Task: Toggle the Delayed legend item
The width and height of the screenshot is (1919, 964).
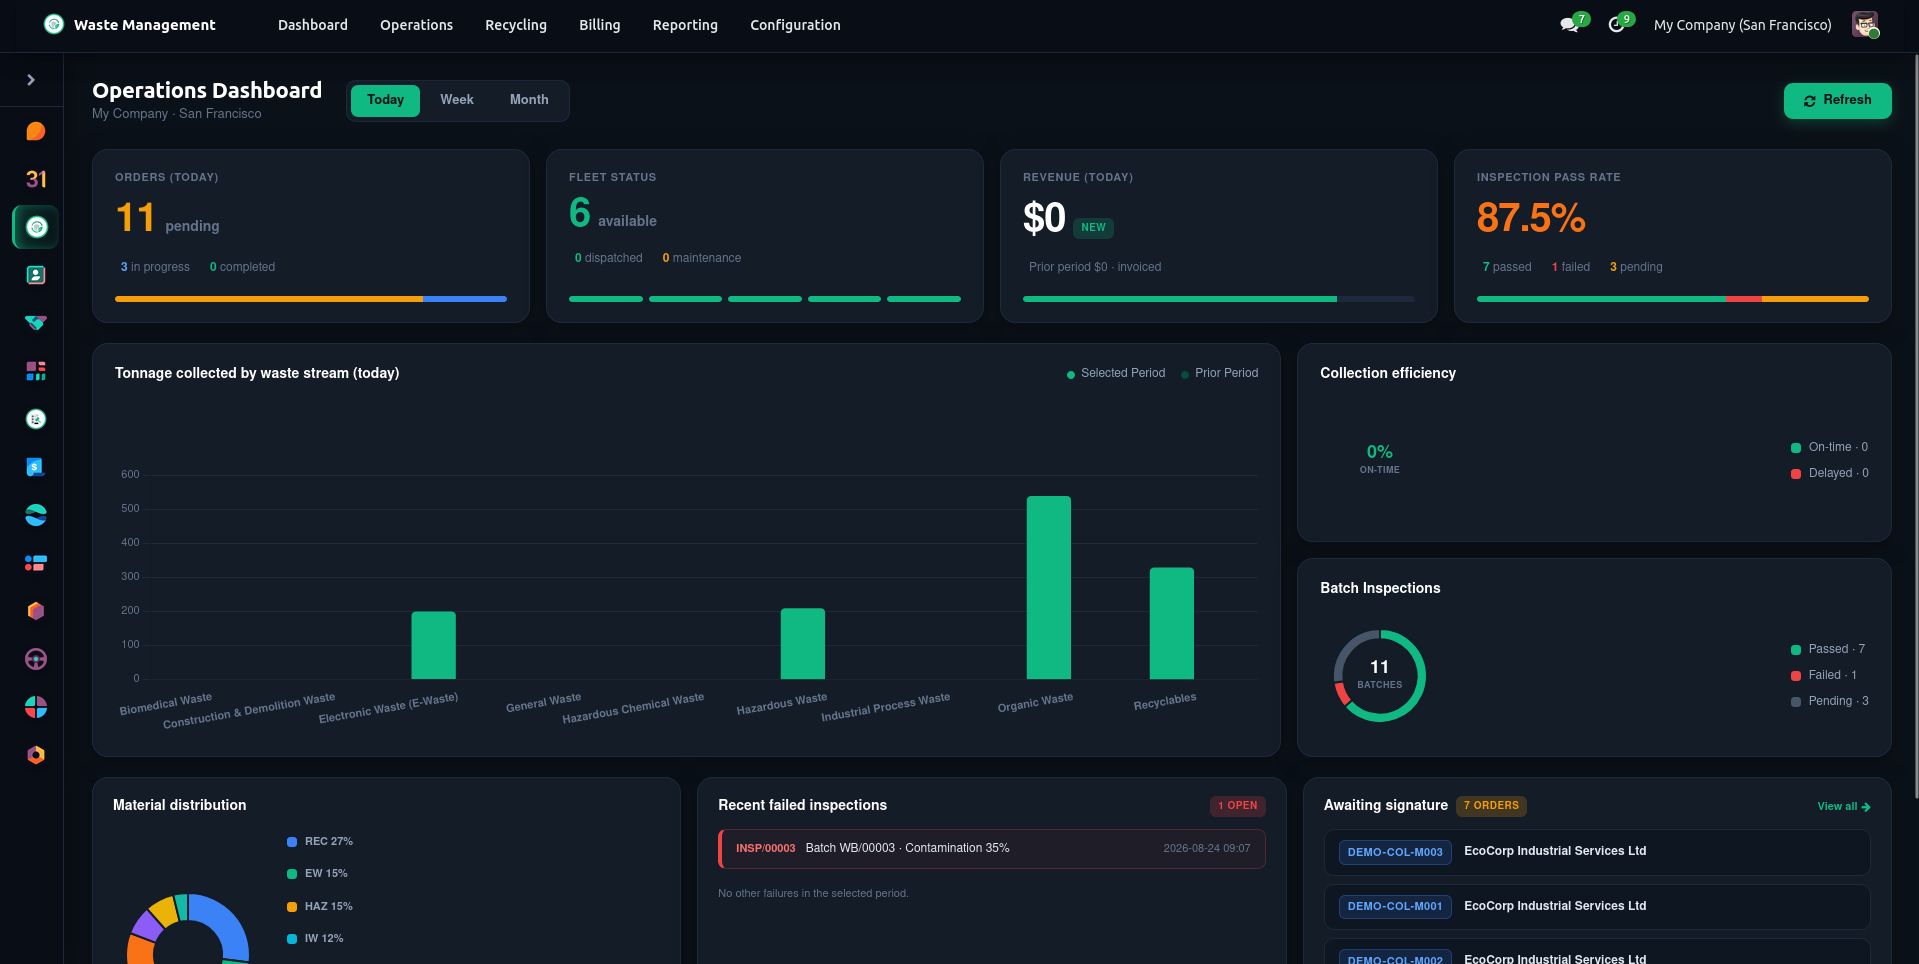Action: click(1829, 473)
